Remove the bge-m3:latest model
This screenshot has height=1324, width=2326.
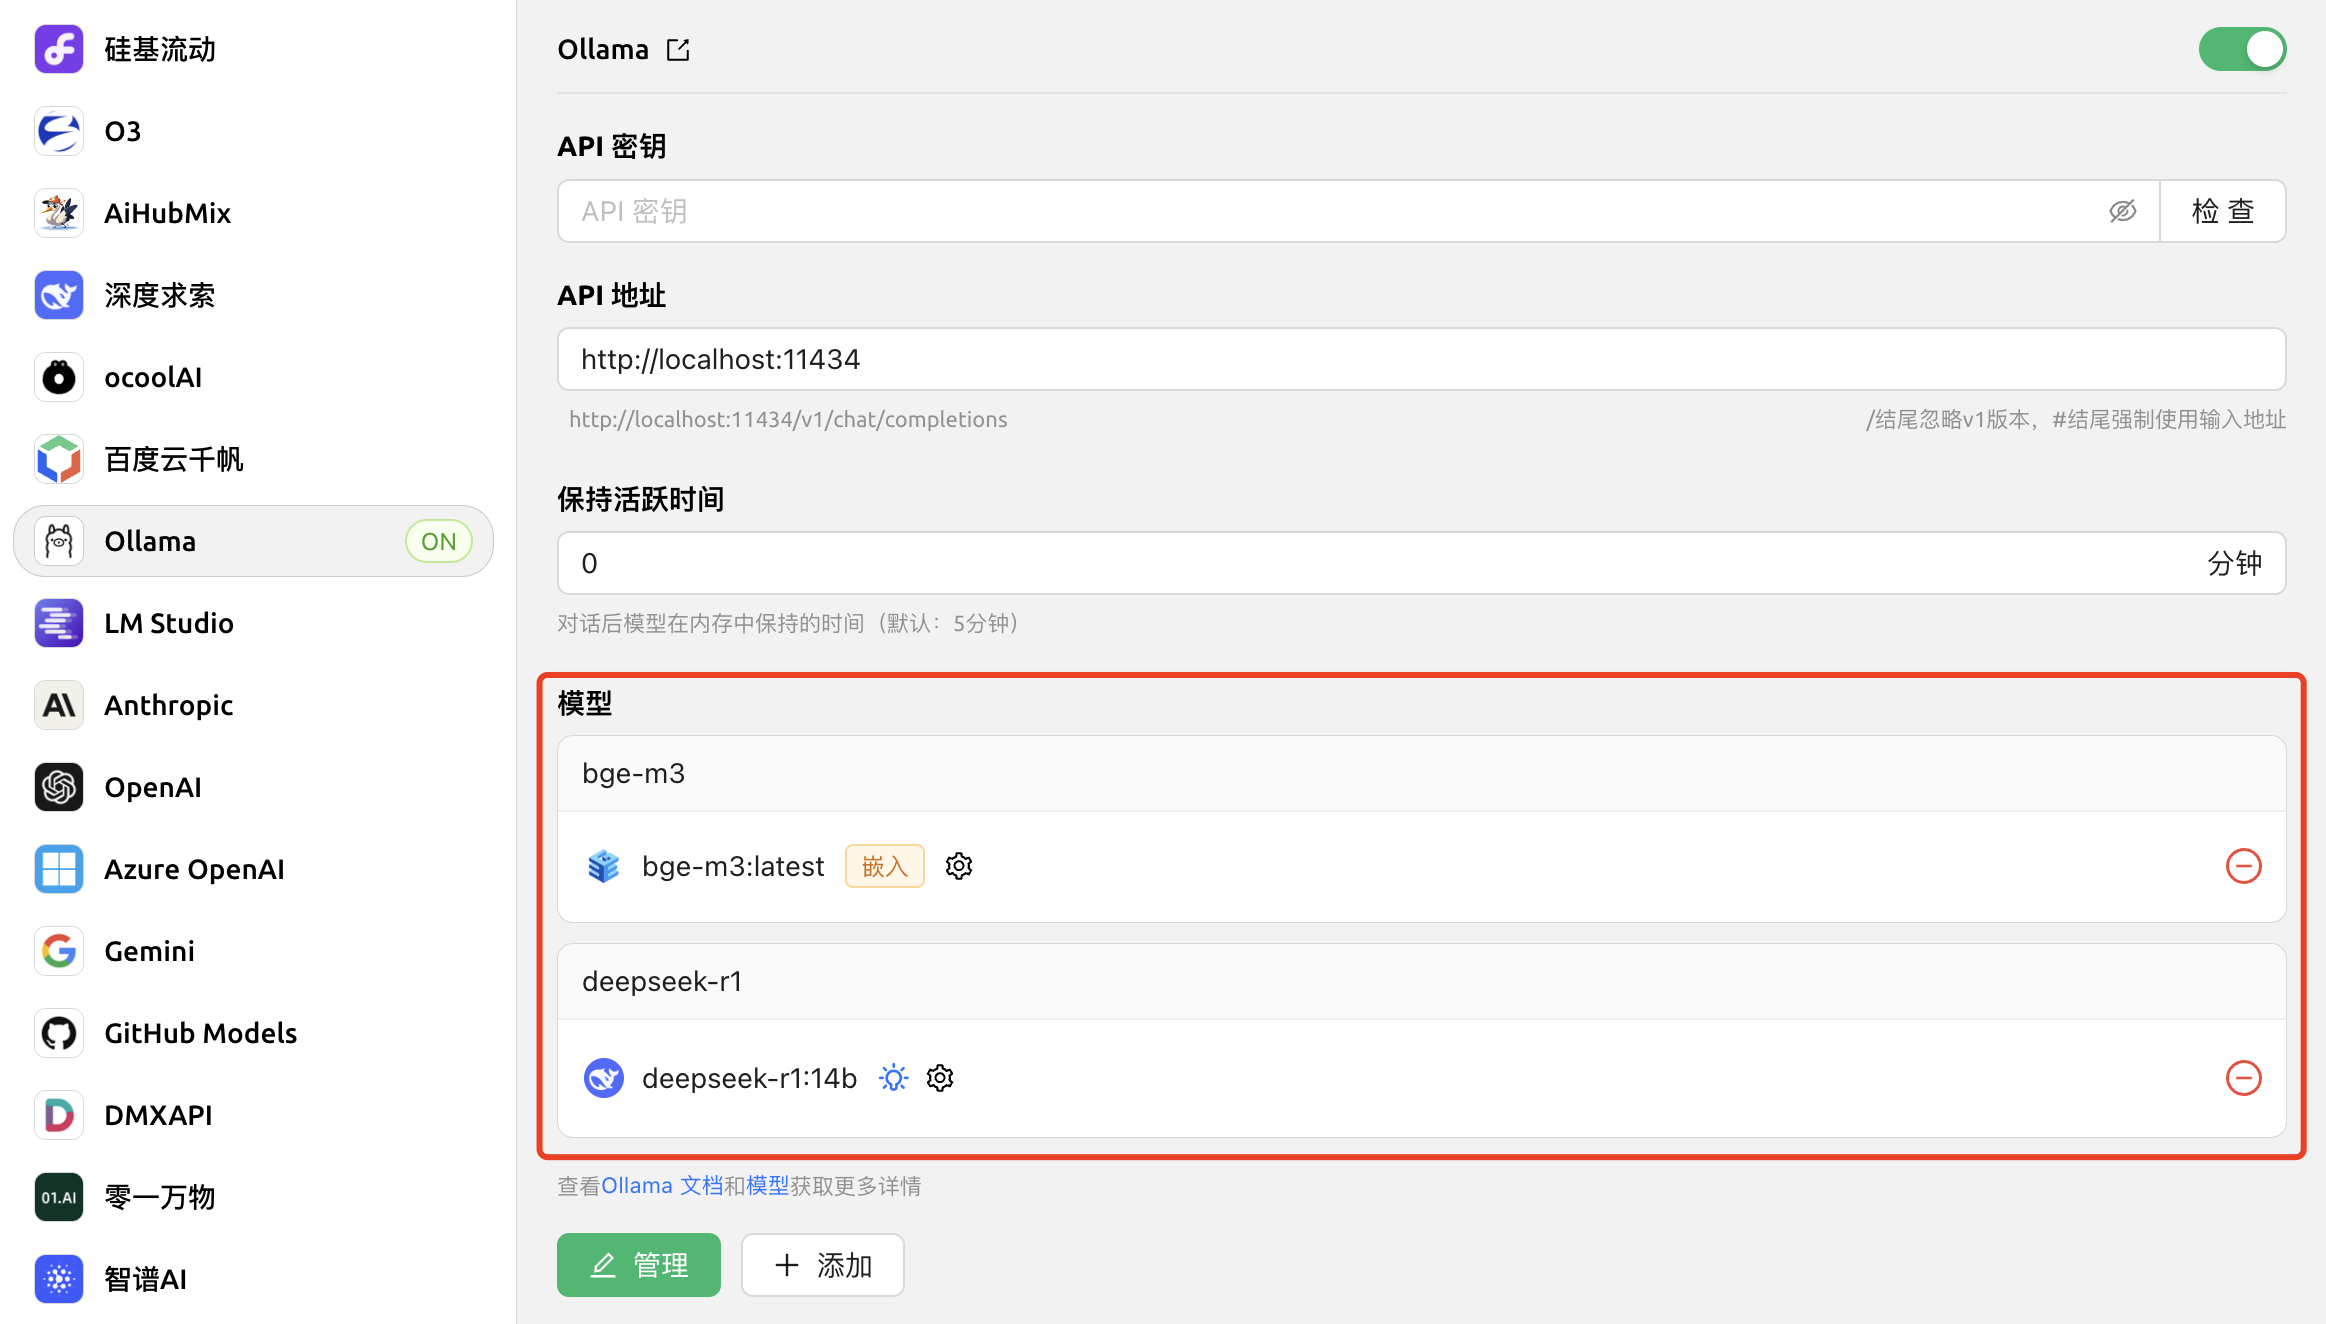(x=2243, y=866)
